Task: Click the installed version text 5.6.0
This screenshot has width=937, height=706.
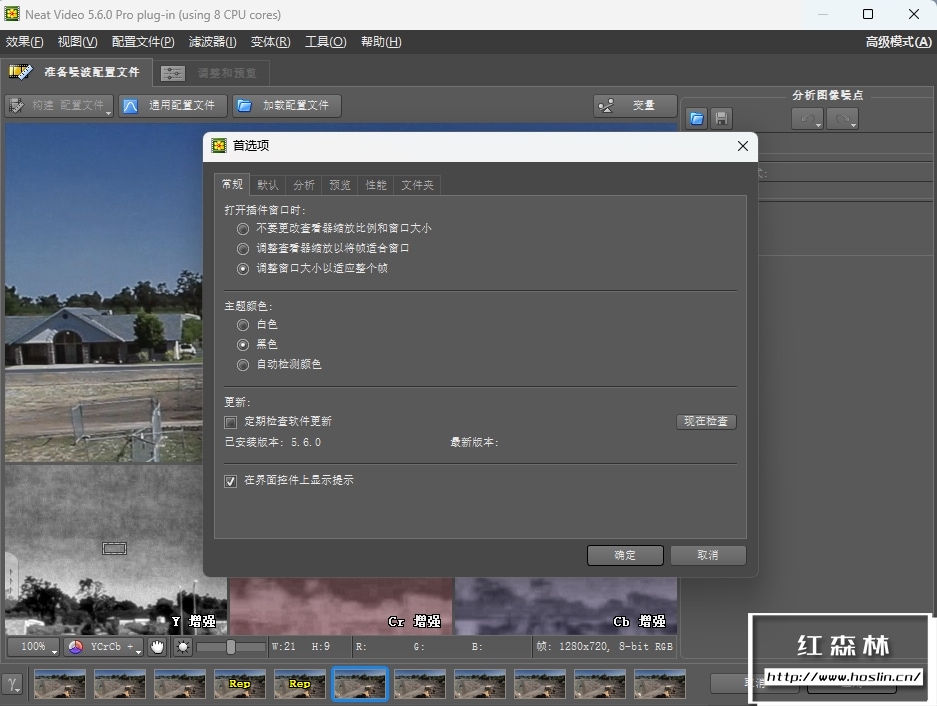Action: (306, 442)
